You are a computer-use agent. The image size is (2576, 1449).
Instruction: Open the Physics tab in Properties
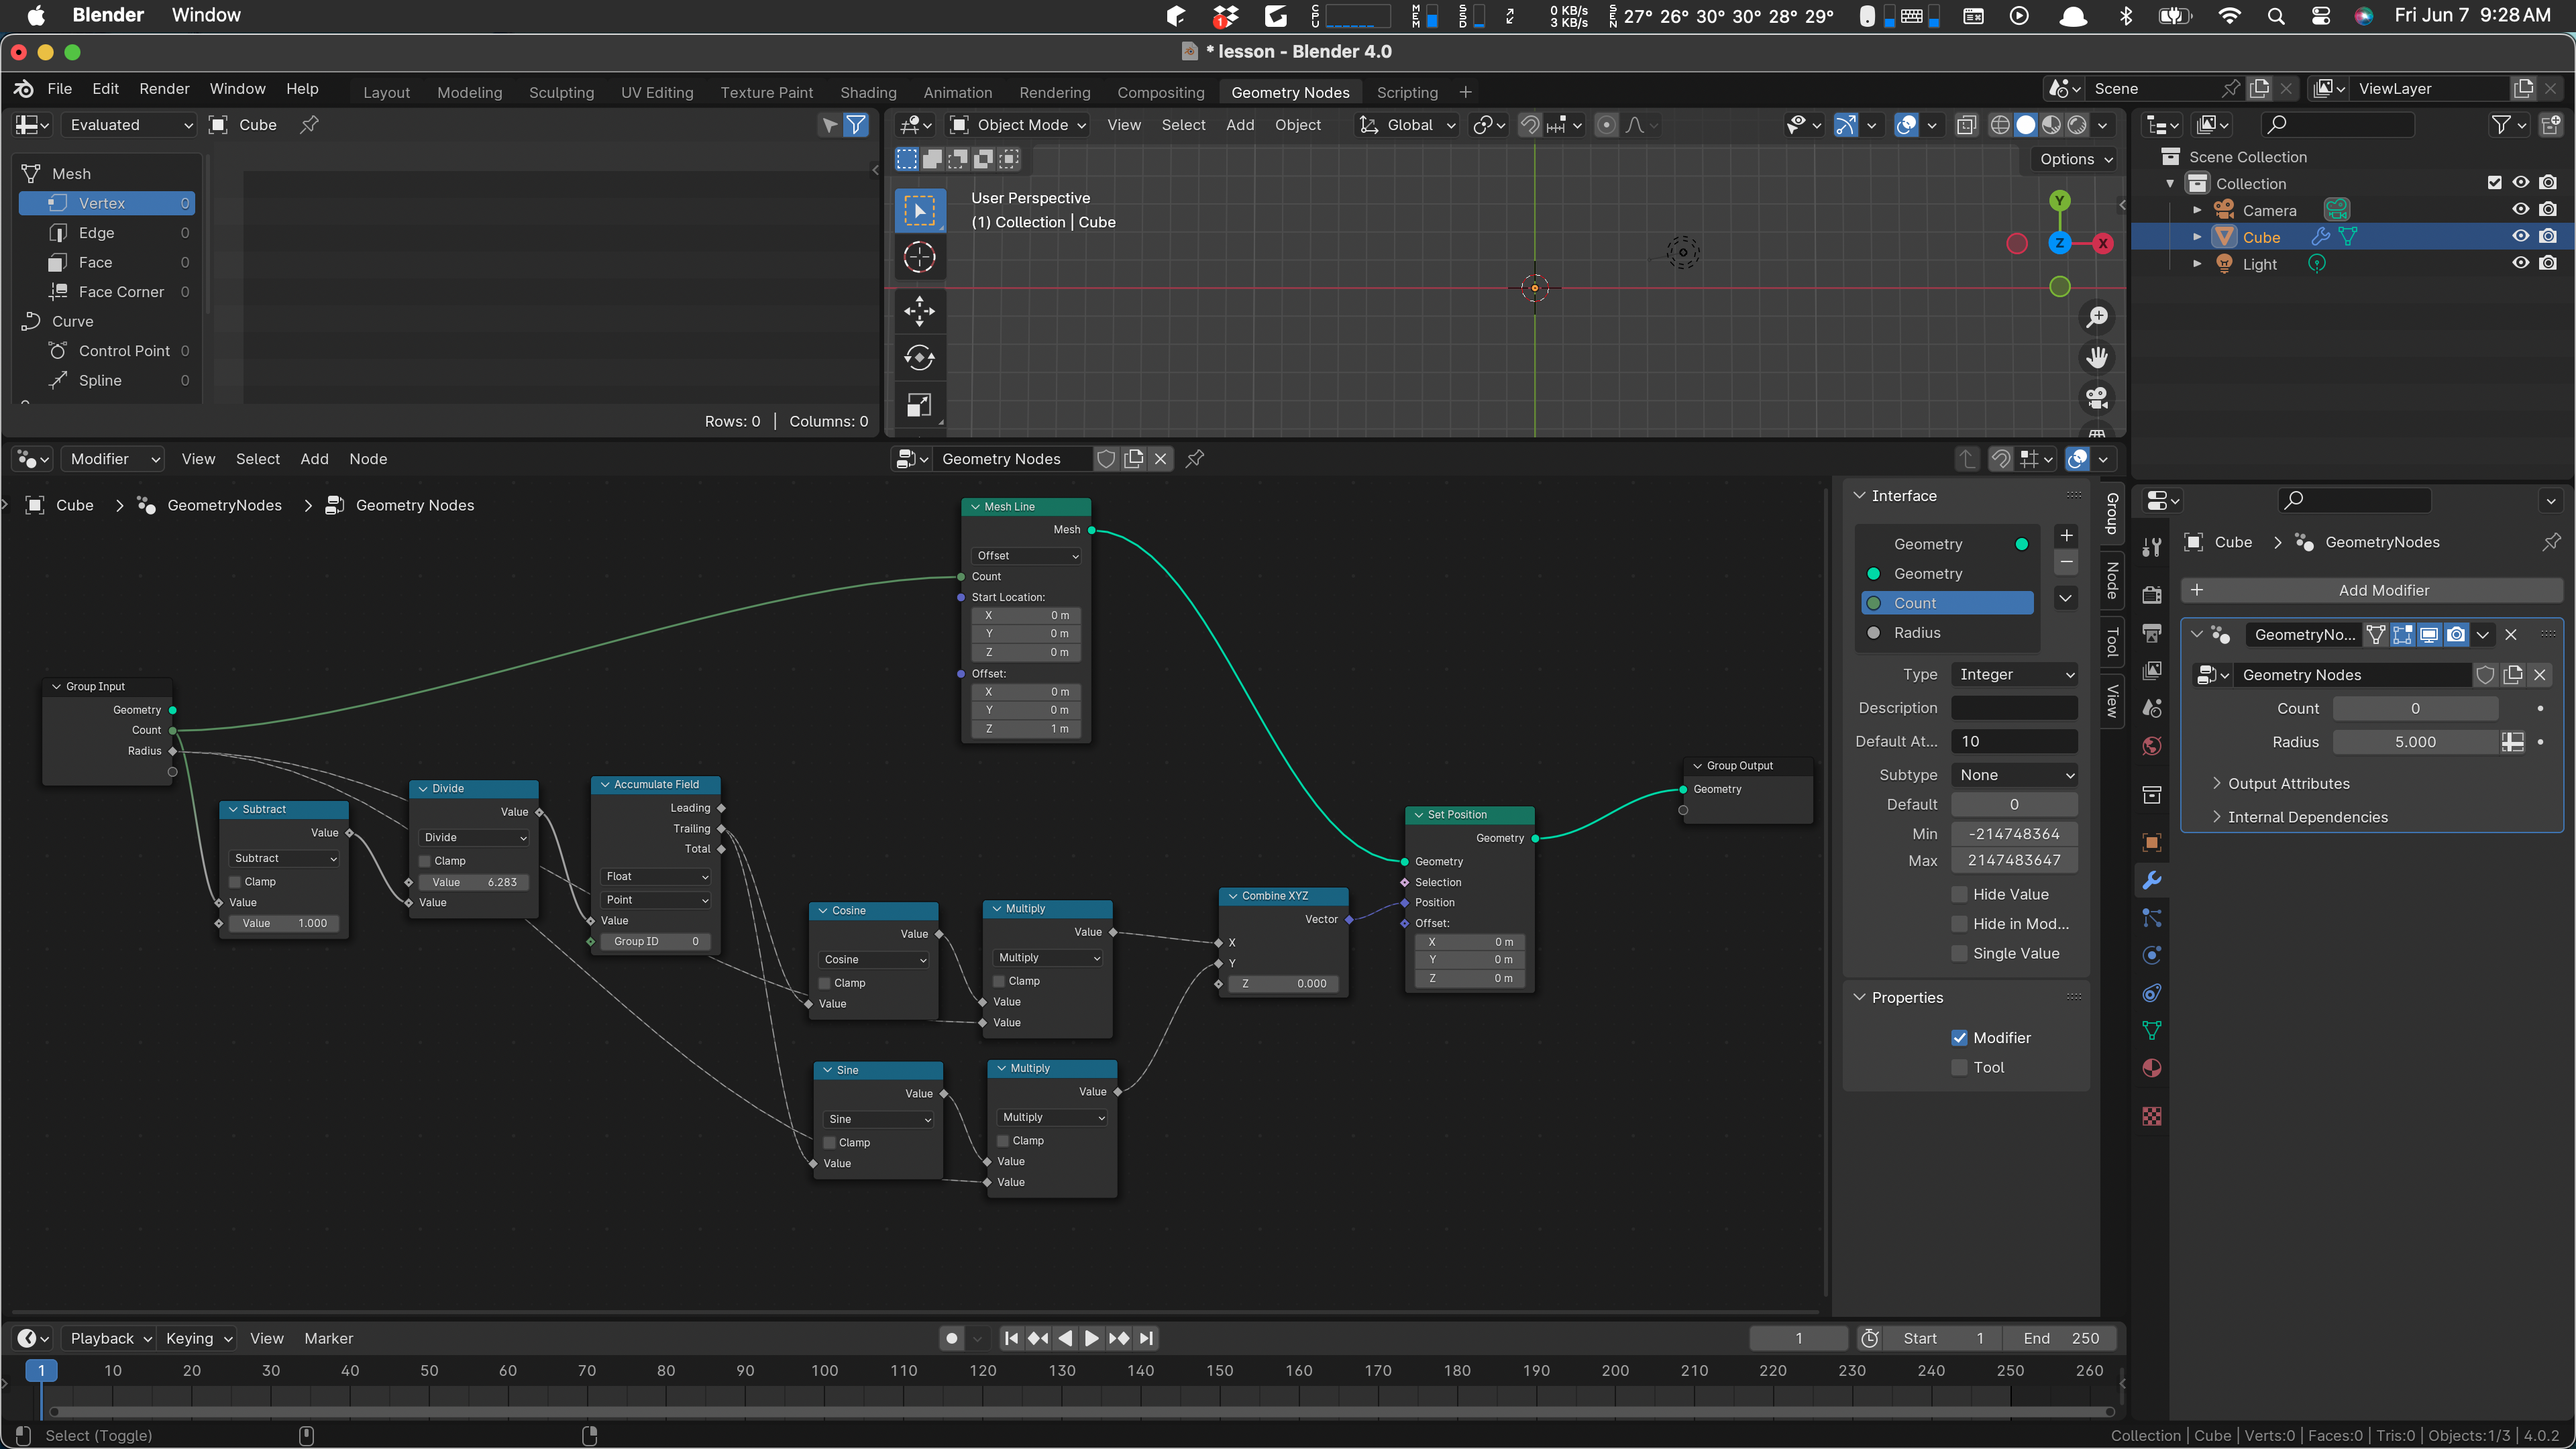click(2152, 955)
